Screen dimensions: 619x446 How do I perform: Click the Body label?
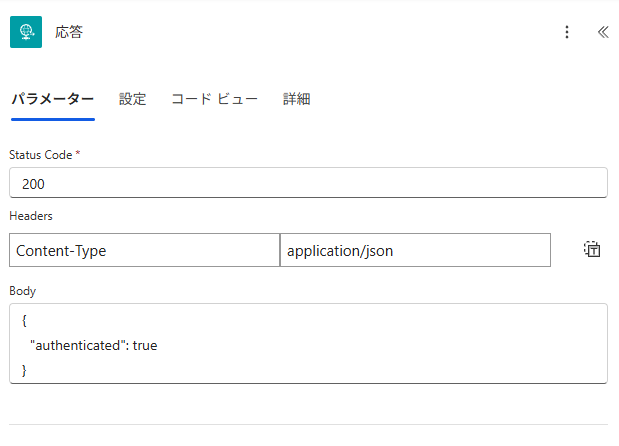[23, 291]
